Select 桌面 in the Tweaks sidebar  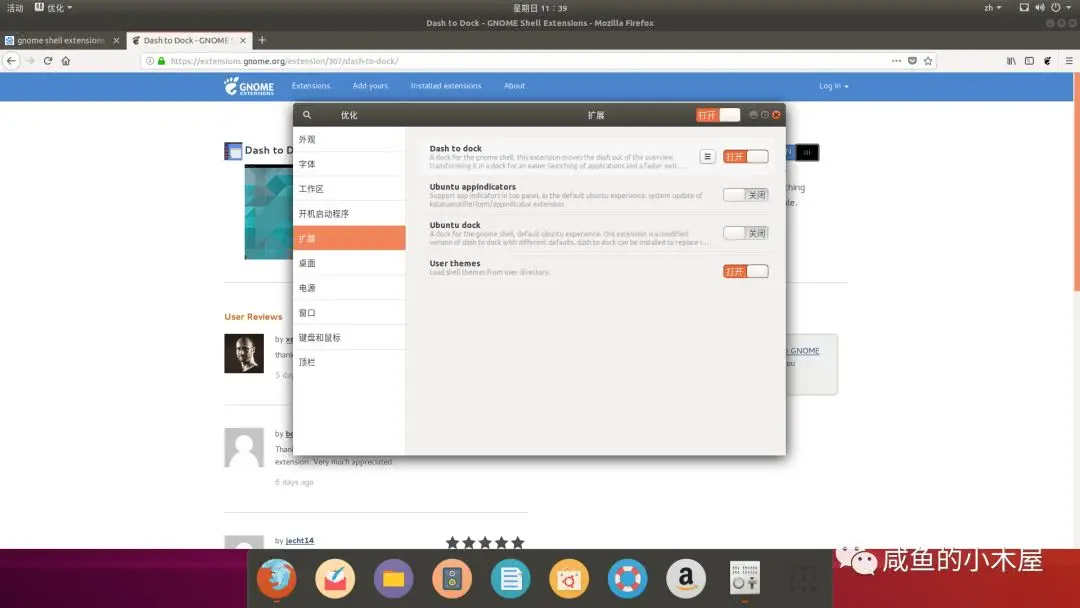349,263
